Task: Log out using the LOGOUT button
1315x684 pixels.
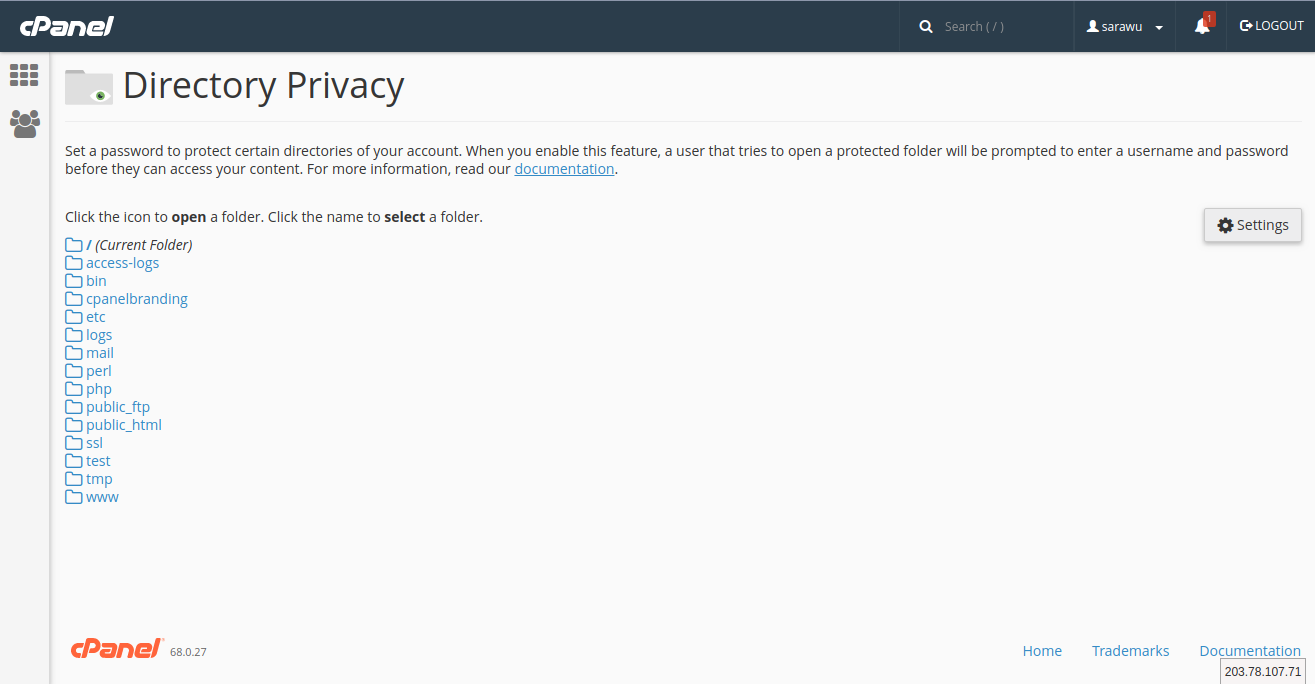Action: [x=1271, y=26]
